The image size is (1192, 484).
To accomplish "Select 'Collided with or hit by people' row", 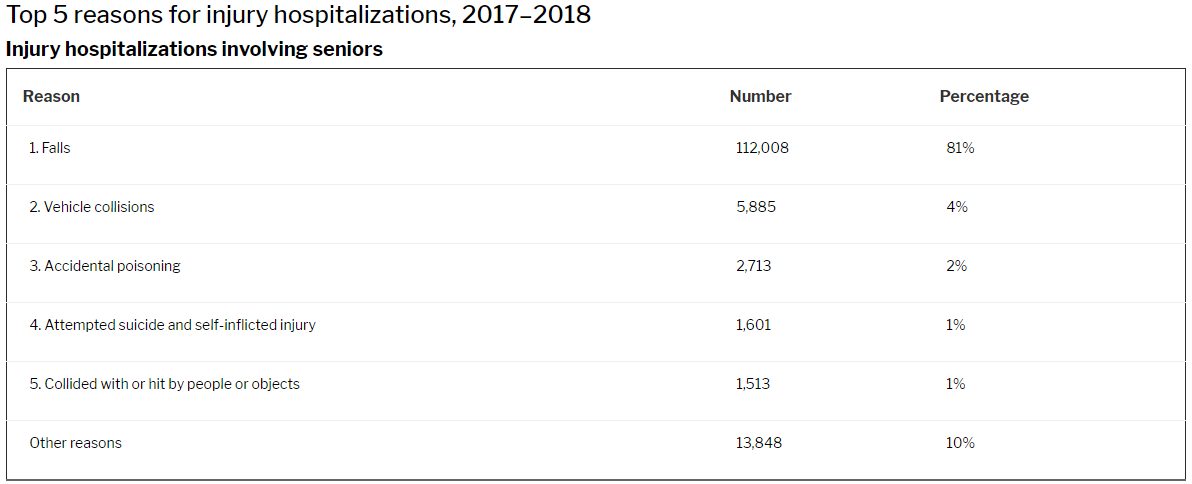I will (164, 384).
